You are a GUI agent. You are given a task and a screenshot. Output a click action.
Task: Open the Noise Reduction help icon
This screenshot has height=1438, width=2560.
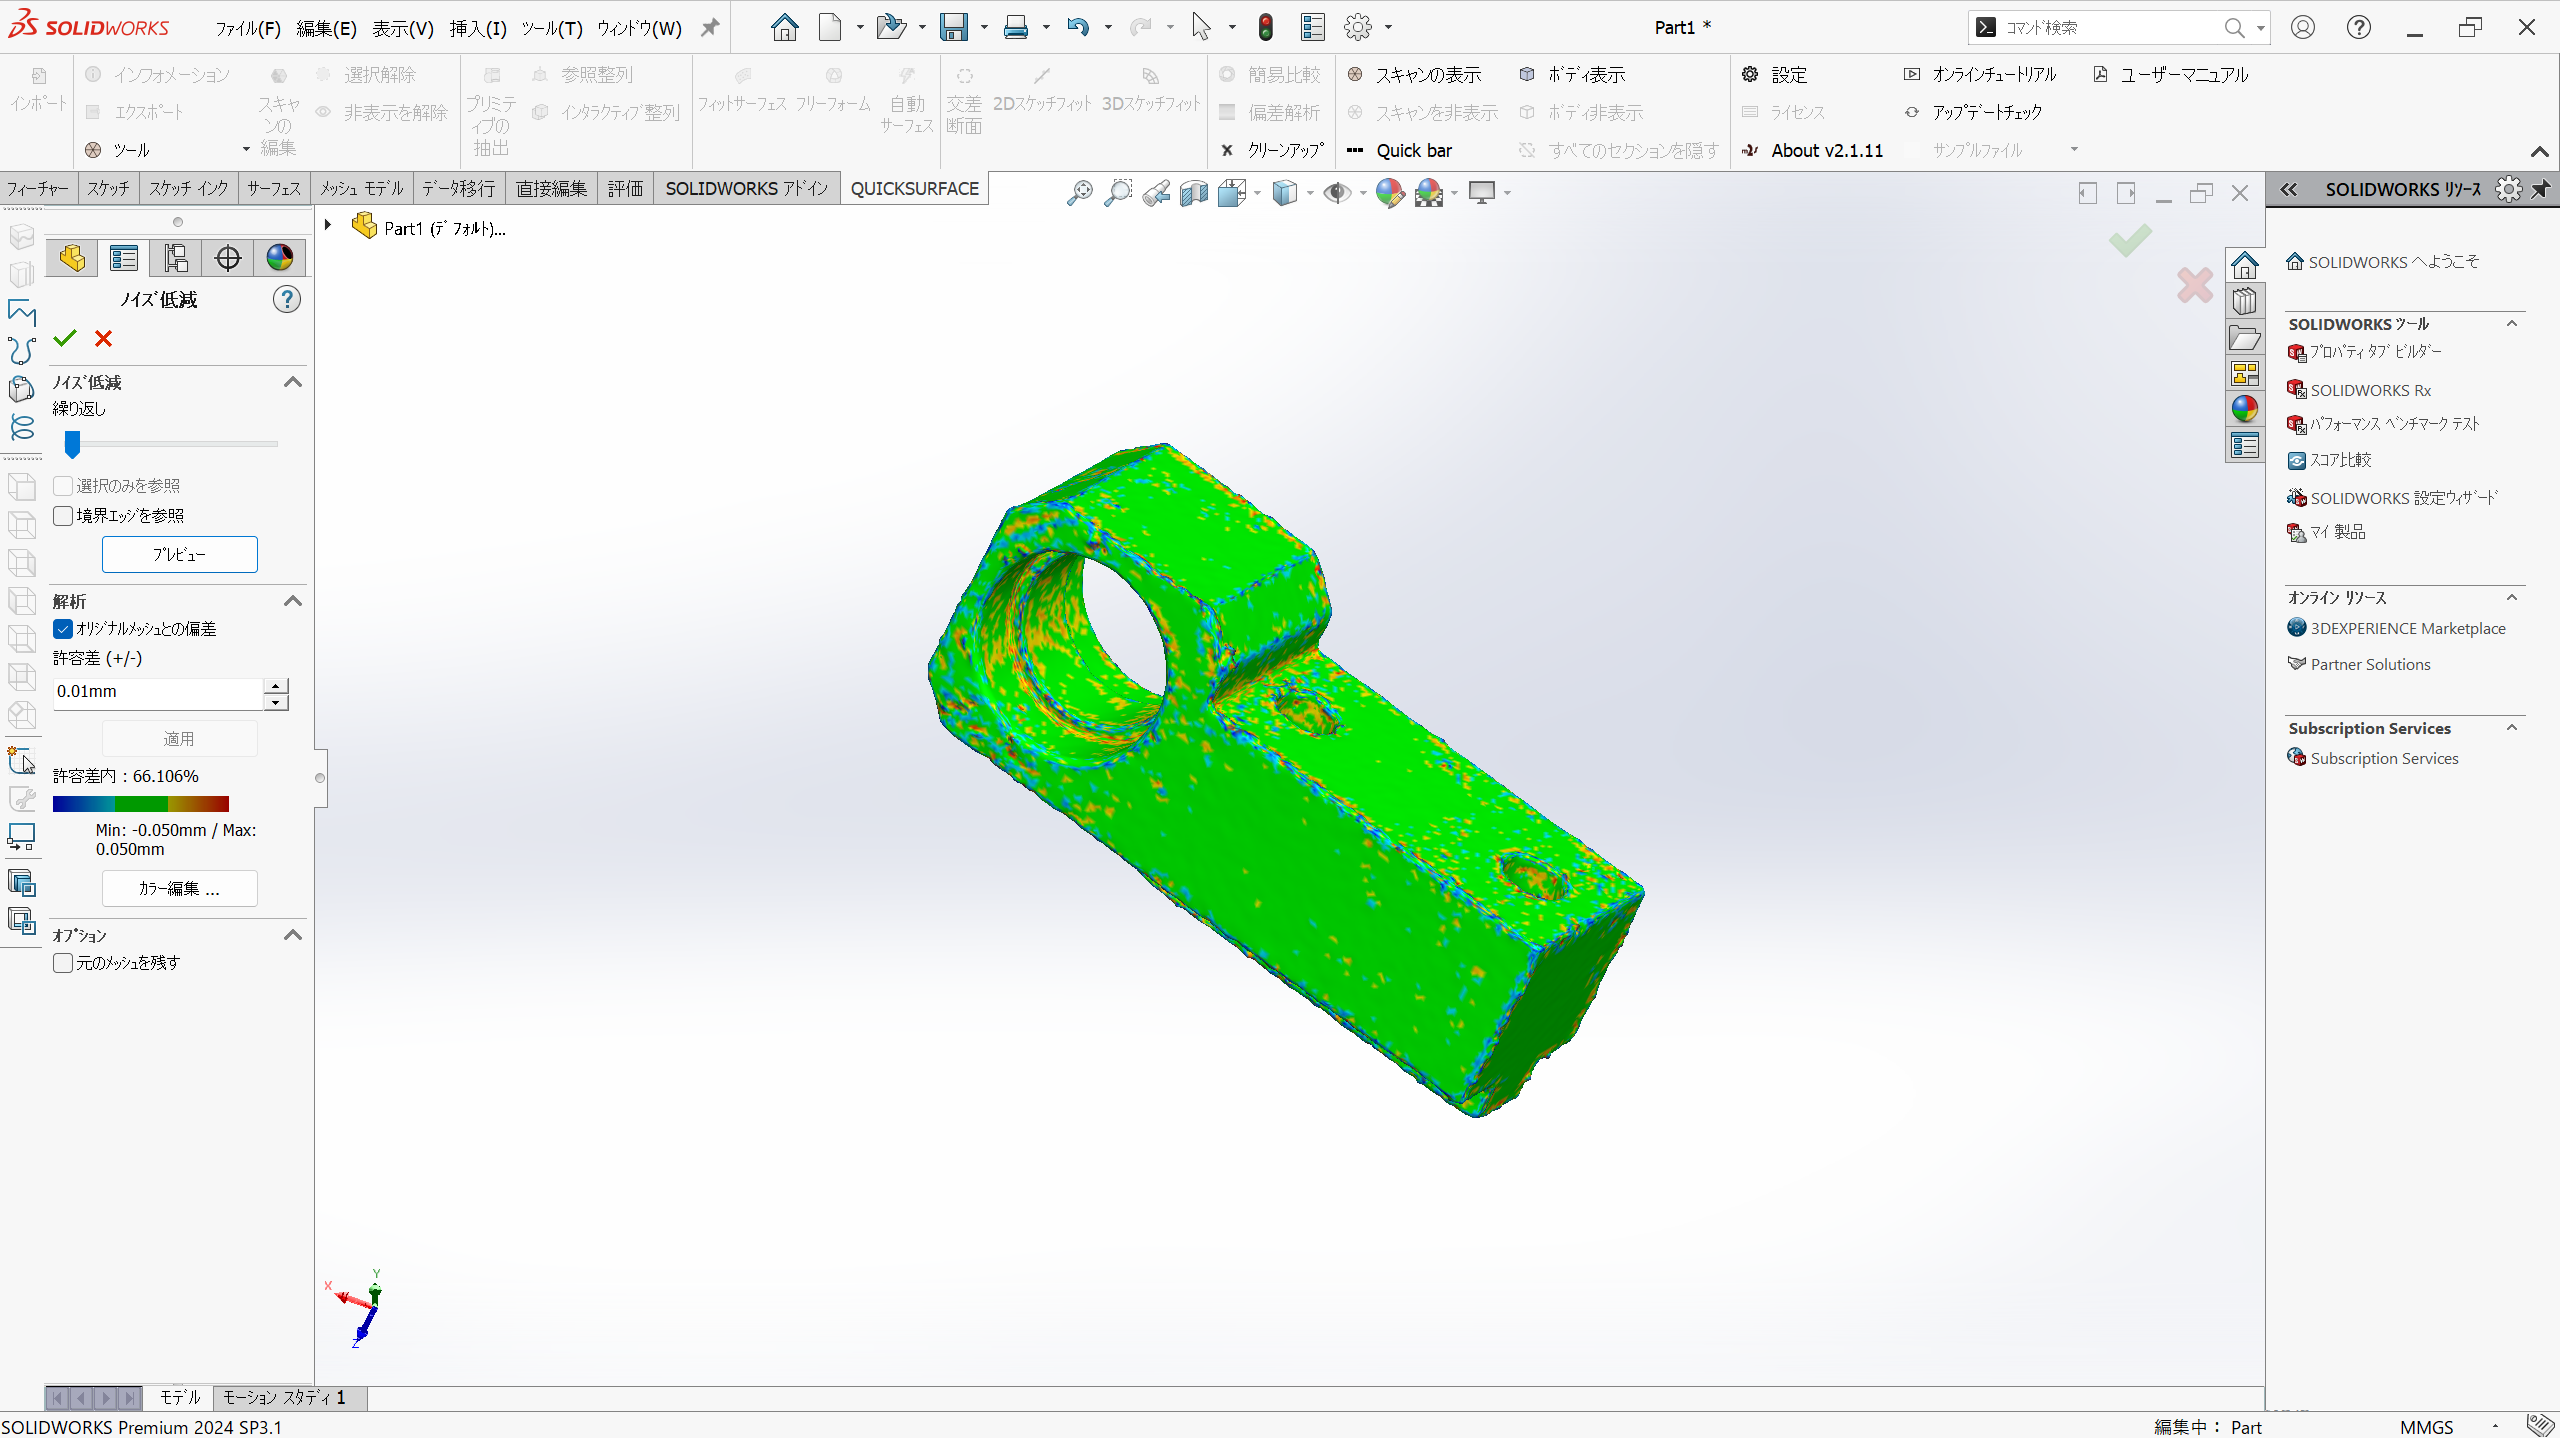[287, 299]
